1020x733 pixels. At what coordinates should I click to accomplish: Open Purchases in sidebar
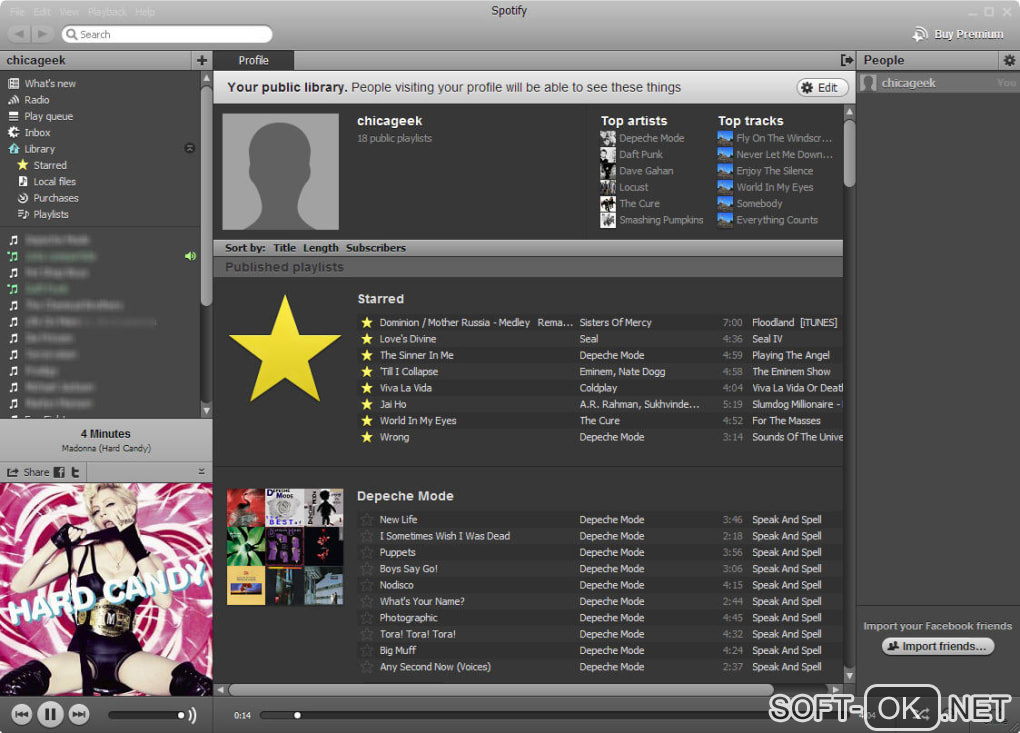point(56,198)
